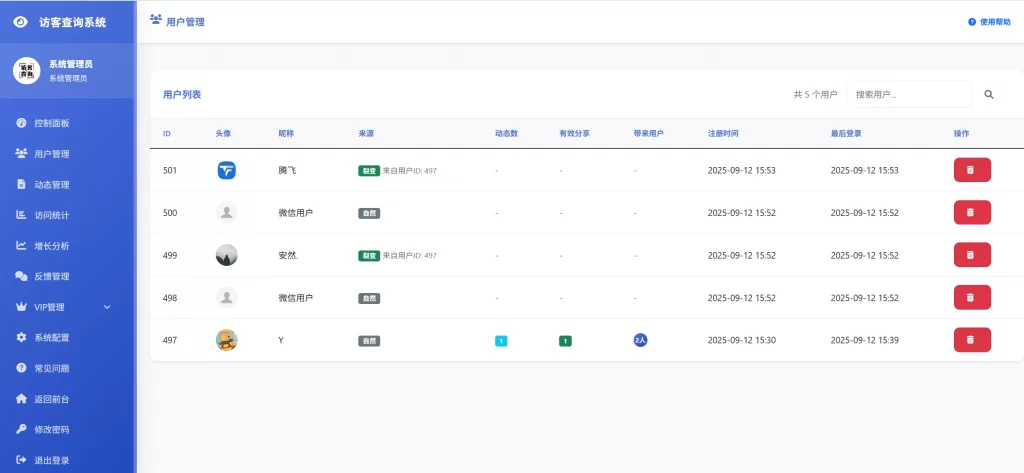The image size is (1024, 473).
Task: Click the 增长分析 line chart icon
Action: click(x=21, y=246)
